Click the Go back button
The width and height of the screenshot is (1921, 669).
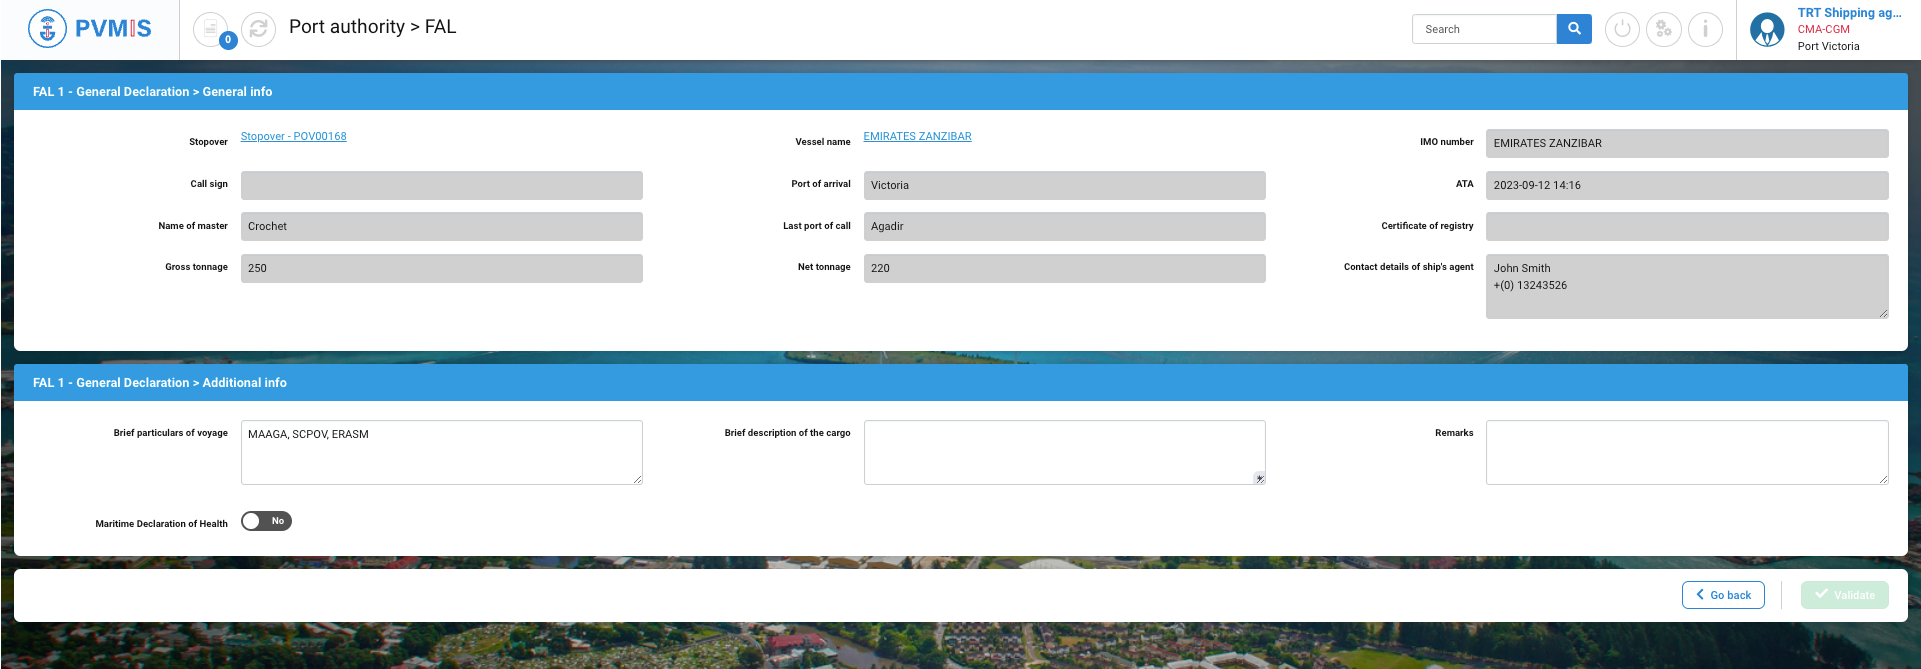(1722, 595)
